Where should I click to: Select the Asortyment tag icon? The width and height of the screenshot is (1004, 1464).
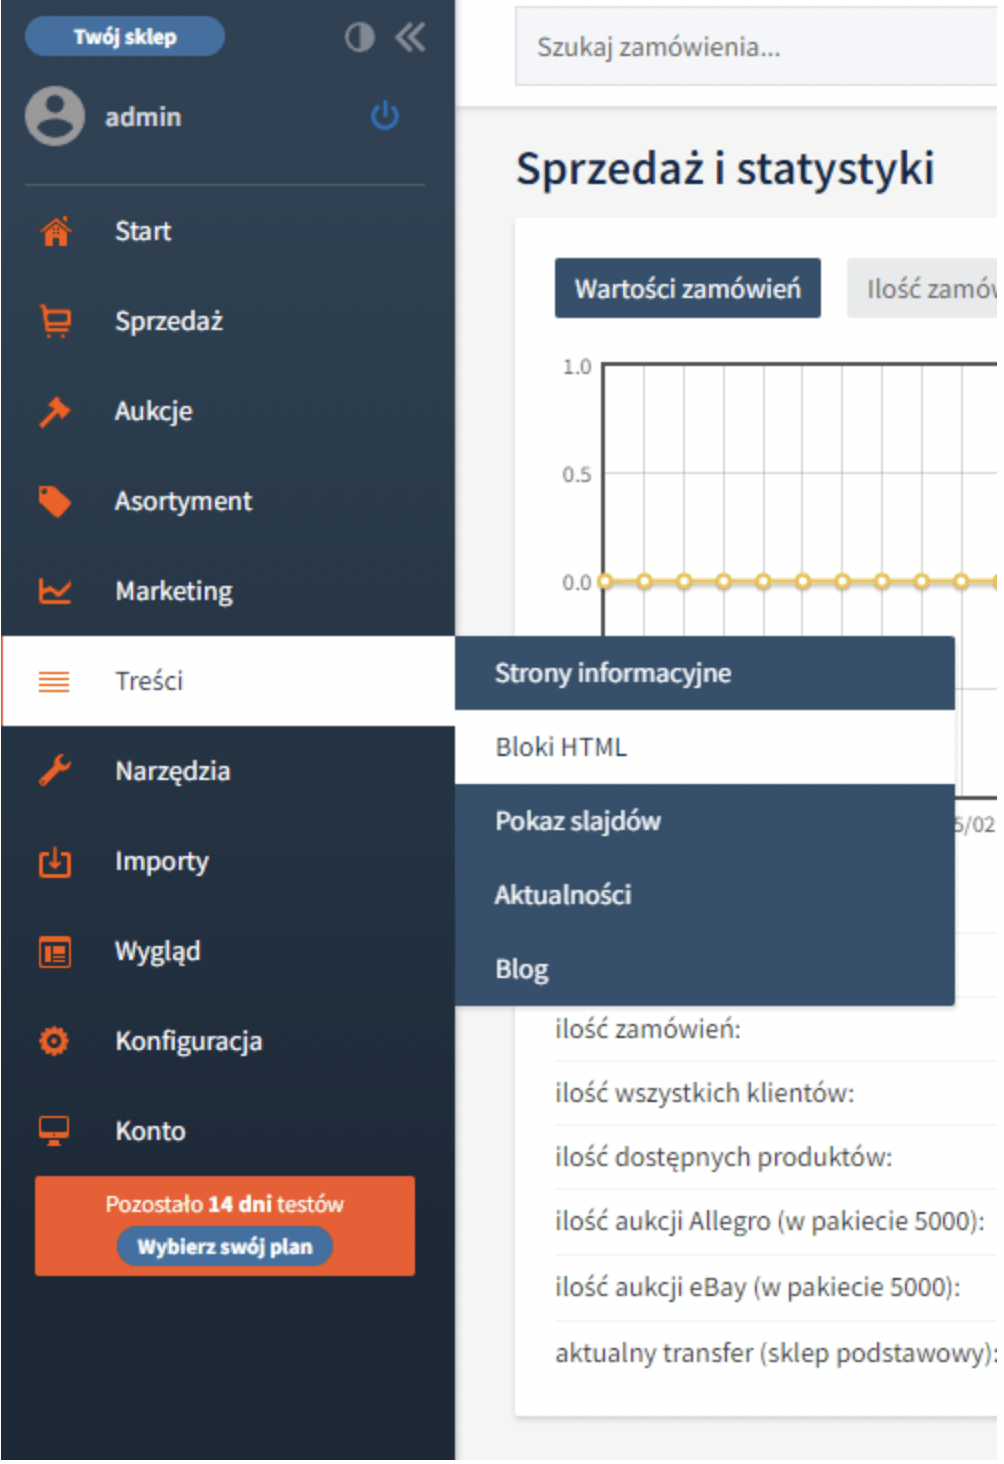pos(55,501)
